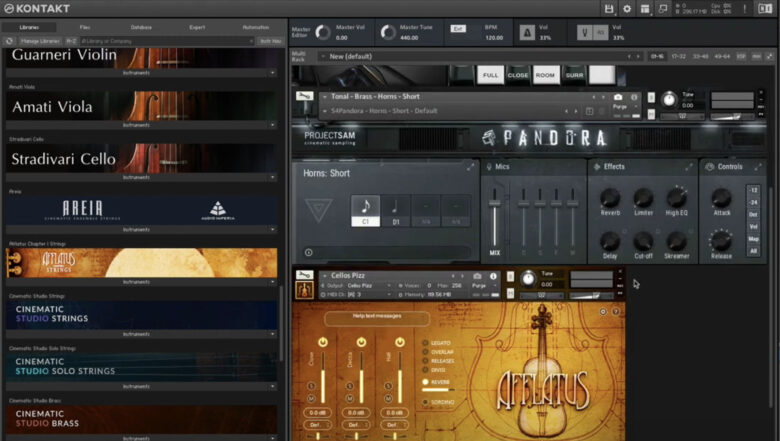Select the C1 short note articulation
Viewport: 780px width, 441px height.
click(x=366, y=211)
